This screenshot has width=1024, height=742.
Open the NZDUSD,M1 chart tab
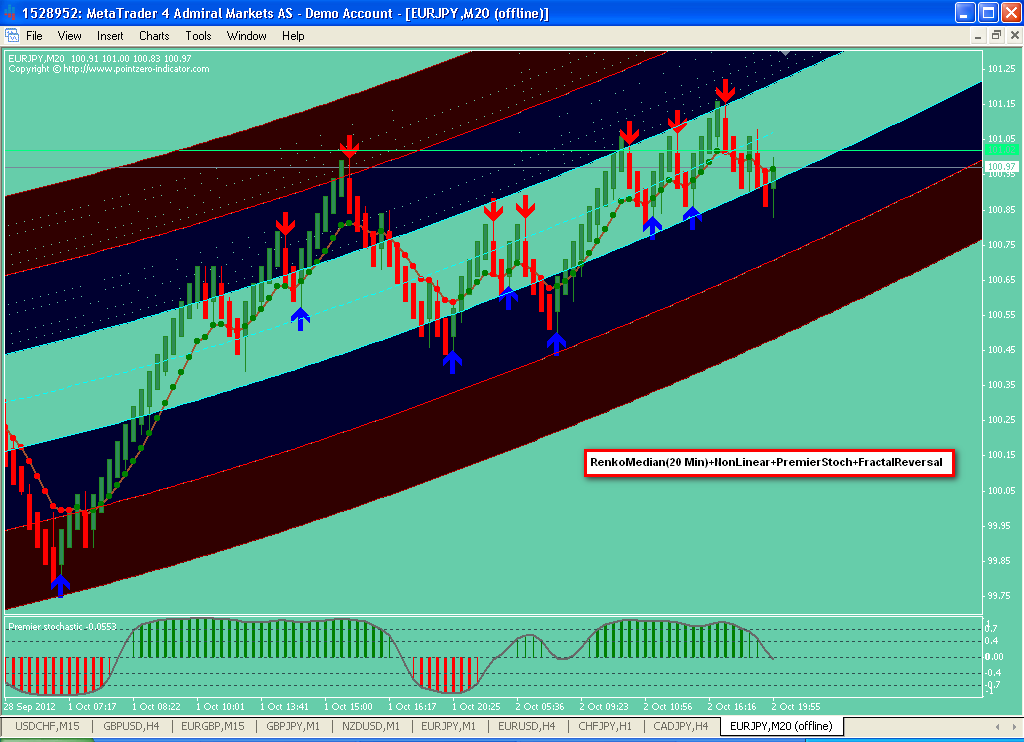point(371,726)
